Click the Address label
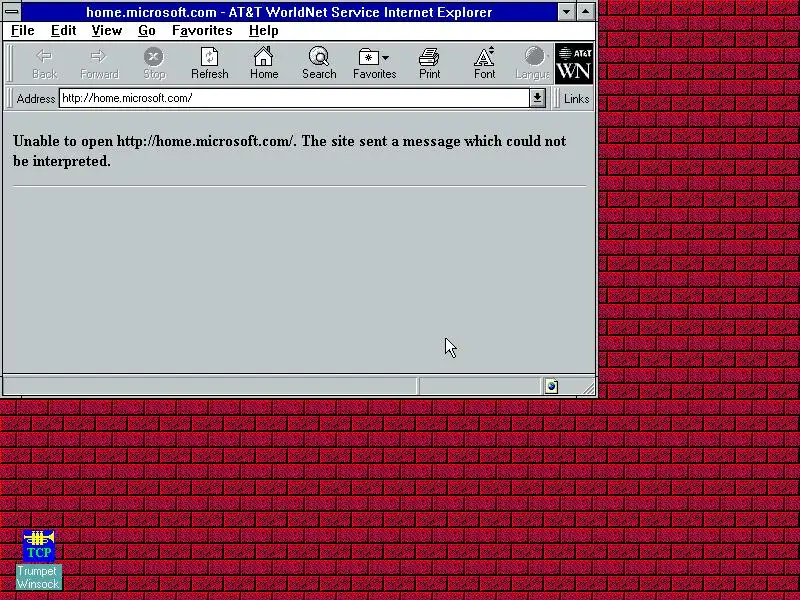800x600 pixels. click(x=36, y=98)
